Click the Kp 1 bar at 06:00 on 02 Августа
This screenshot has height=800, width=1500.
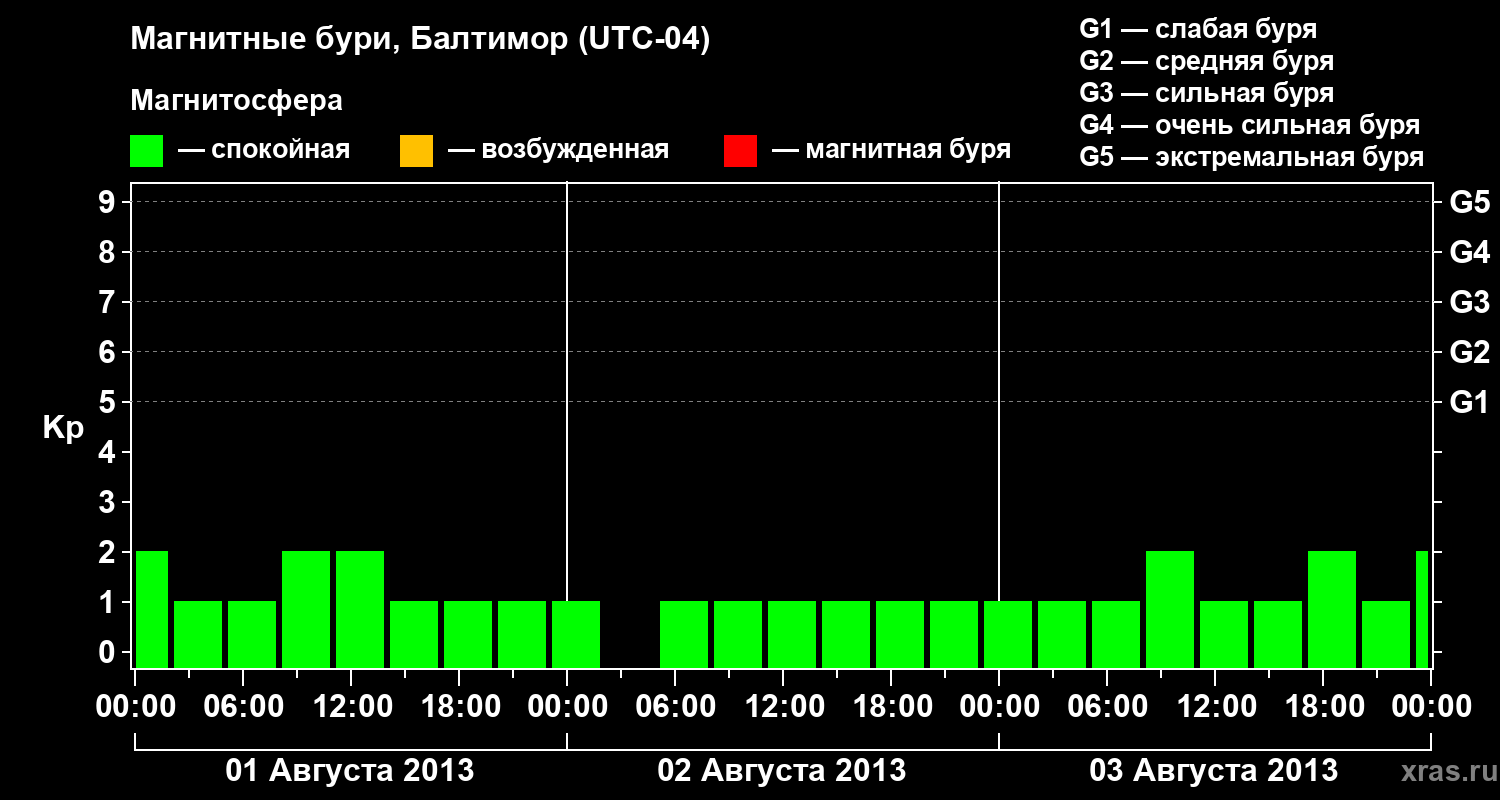[684, 634]
